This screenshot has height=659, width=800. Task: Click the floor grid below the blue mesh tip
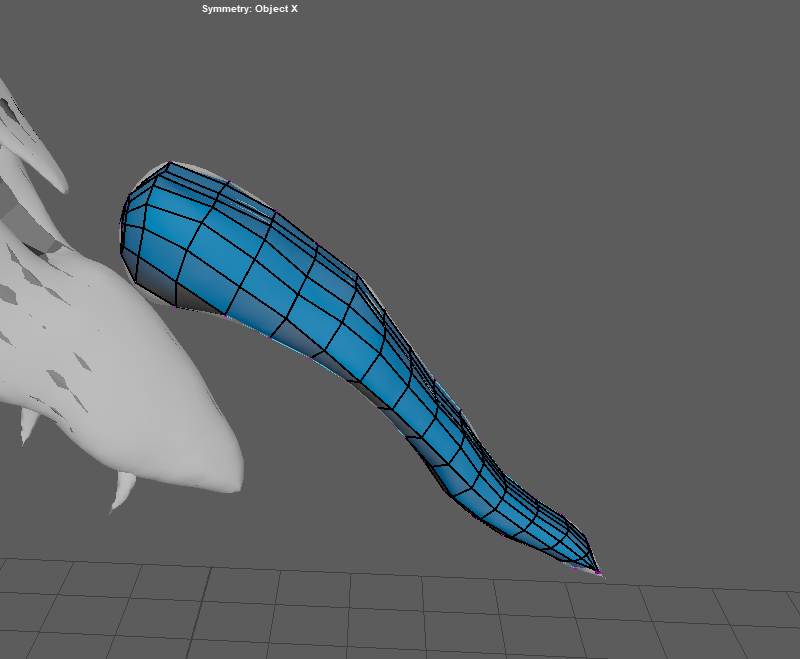(600, 610)
